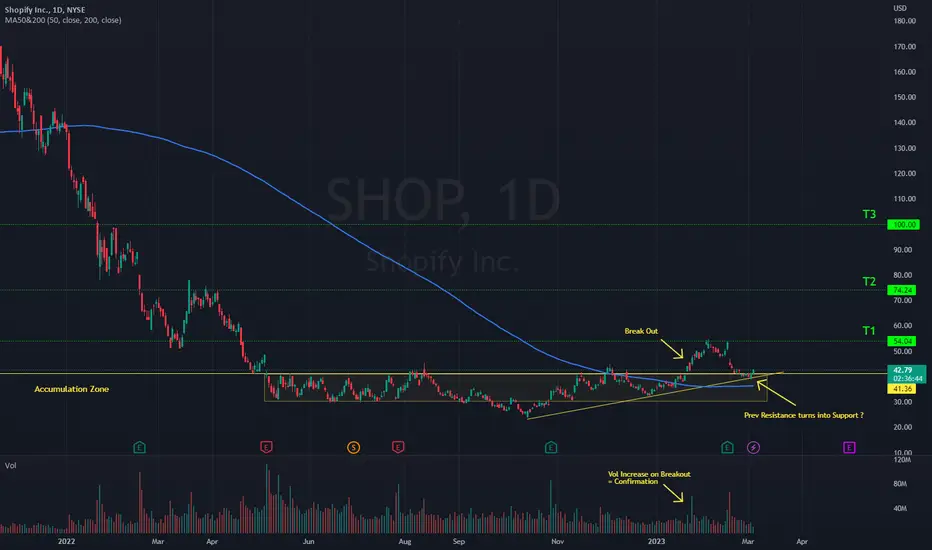
Task: Click the 80M volume axis value
Action: tap(900, 484)
